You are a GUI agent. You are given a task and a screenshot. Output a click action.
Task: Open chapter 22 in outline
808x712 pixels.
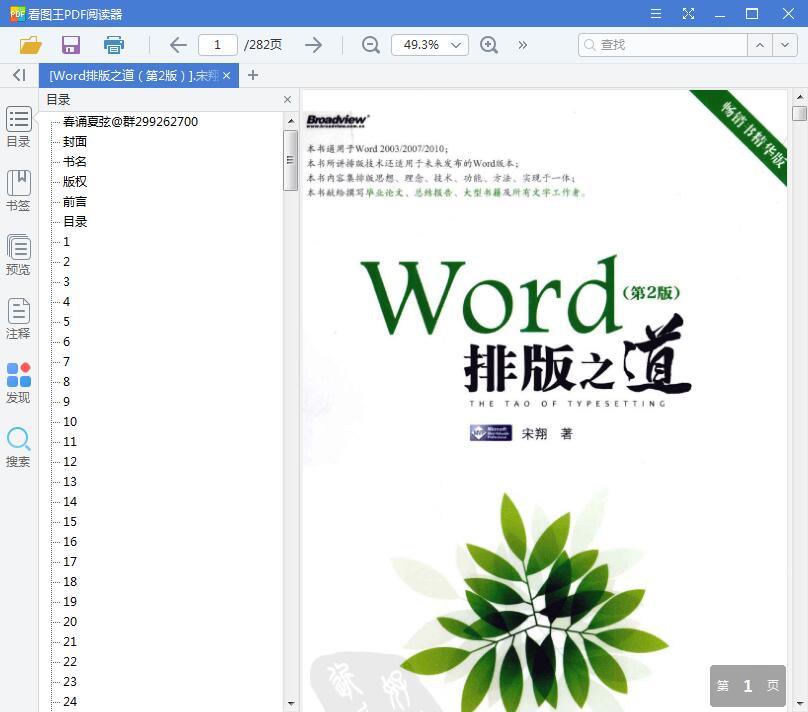(70, 662)
